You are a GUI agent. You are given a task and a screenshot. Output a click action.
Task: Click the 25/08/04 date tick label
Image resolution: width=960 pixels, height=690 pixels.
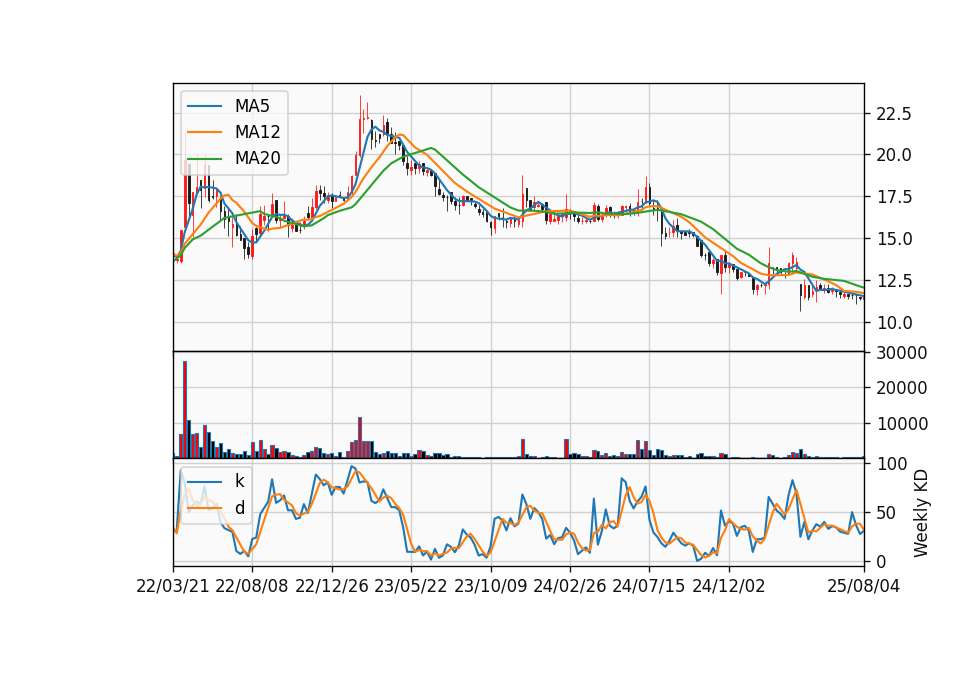[x=864, y=586]
